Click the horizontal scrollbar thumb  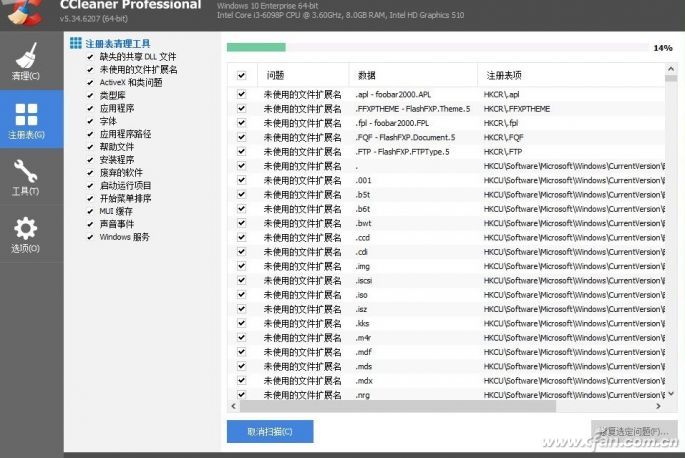(398, 406)
